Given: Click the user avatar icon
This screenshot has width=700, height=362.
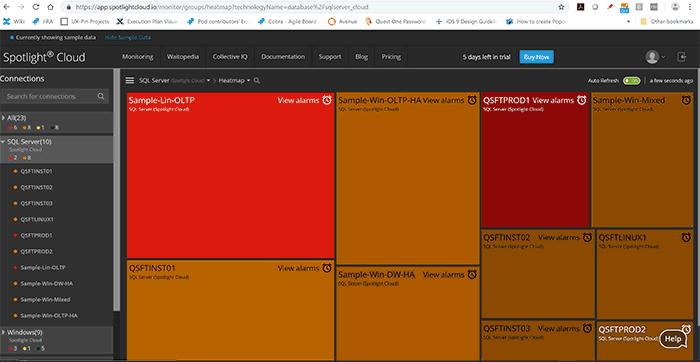Looking at the screenshot, I should [652, 57].
